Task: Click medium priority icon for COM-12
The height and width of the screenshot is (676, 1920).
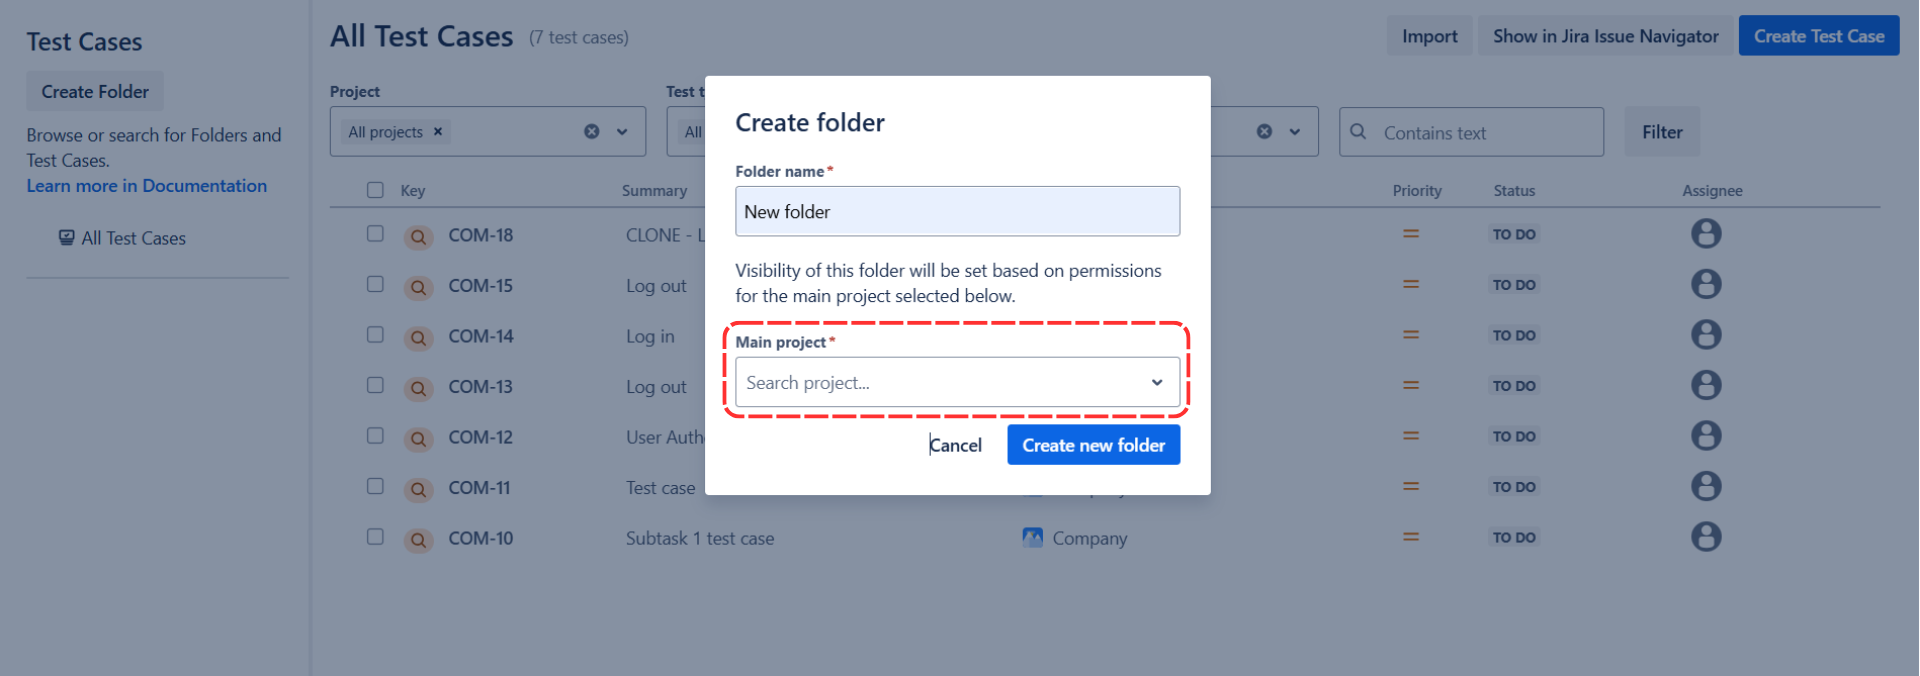Action: click(1411, 436)
